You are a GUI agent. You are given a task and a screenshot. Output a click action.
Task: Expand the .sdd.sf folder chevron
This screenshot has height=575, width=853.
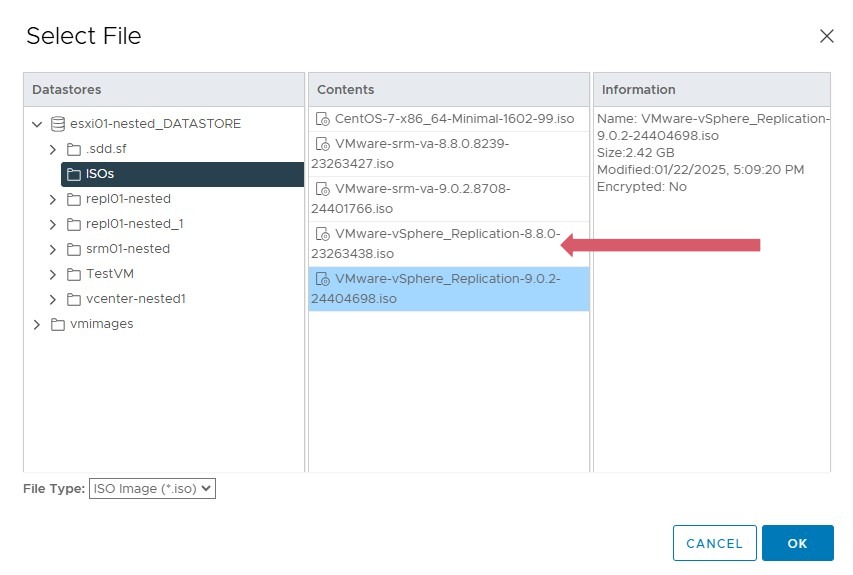pyautogui.click(x=53, y=149)
